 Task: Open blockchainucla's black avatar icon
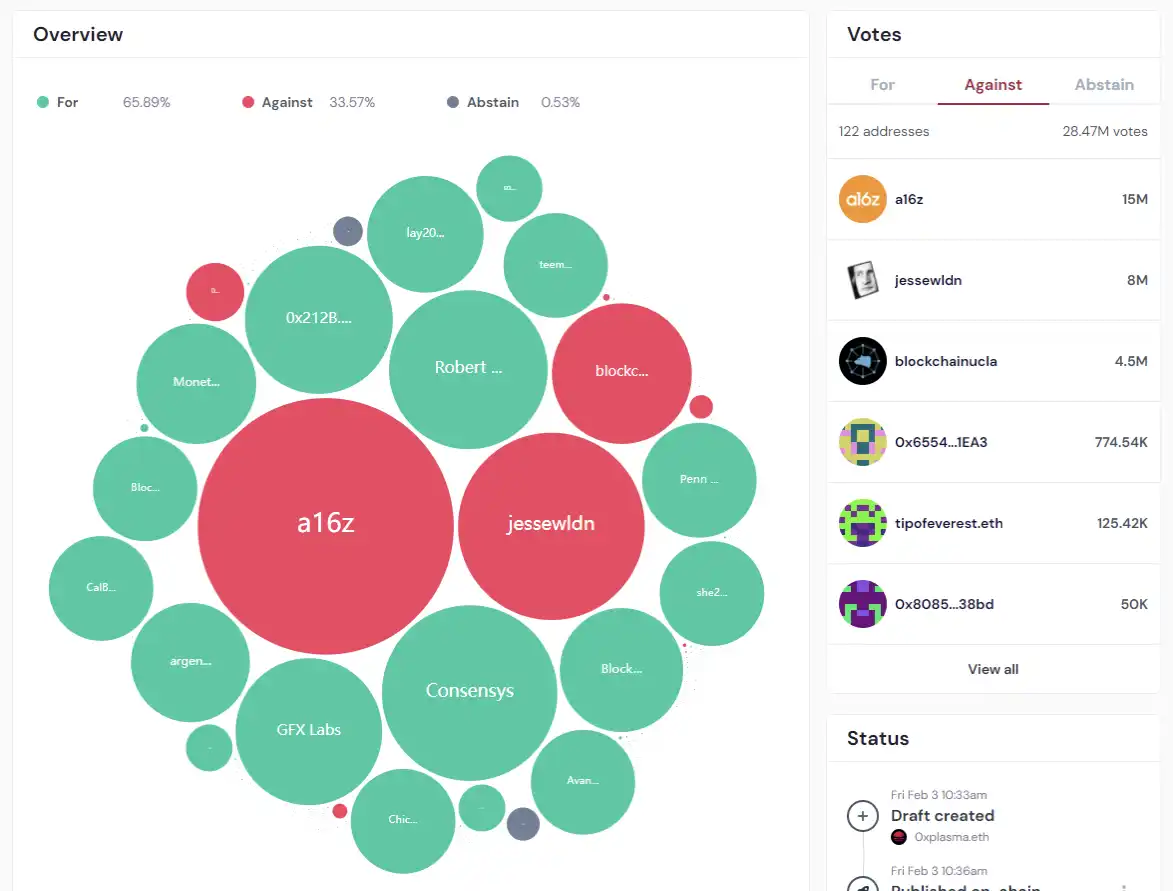[862, 361]
